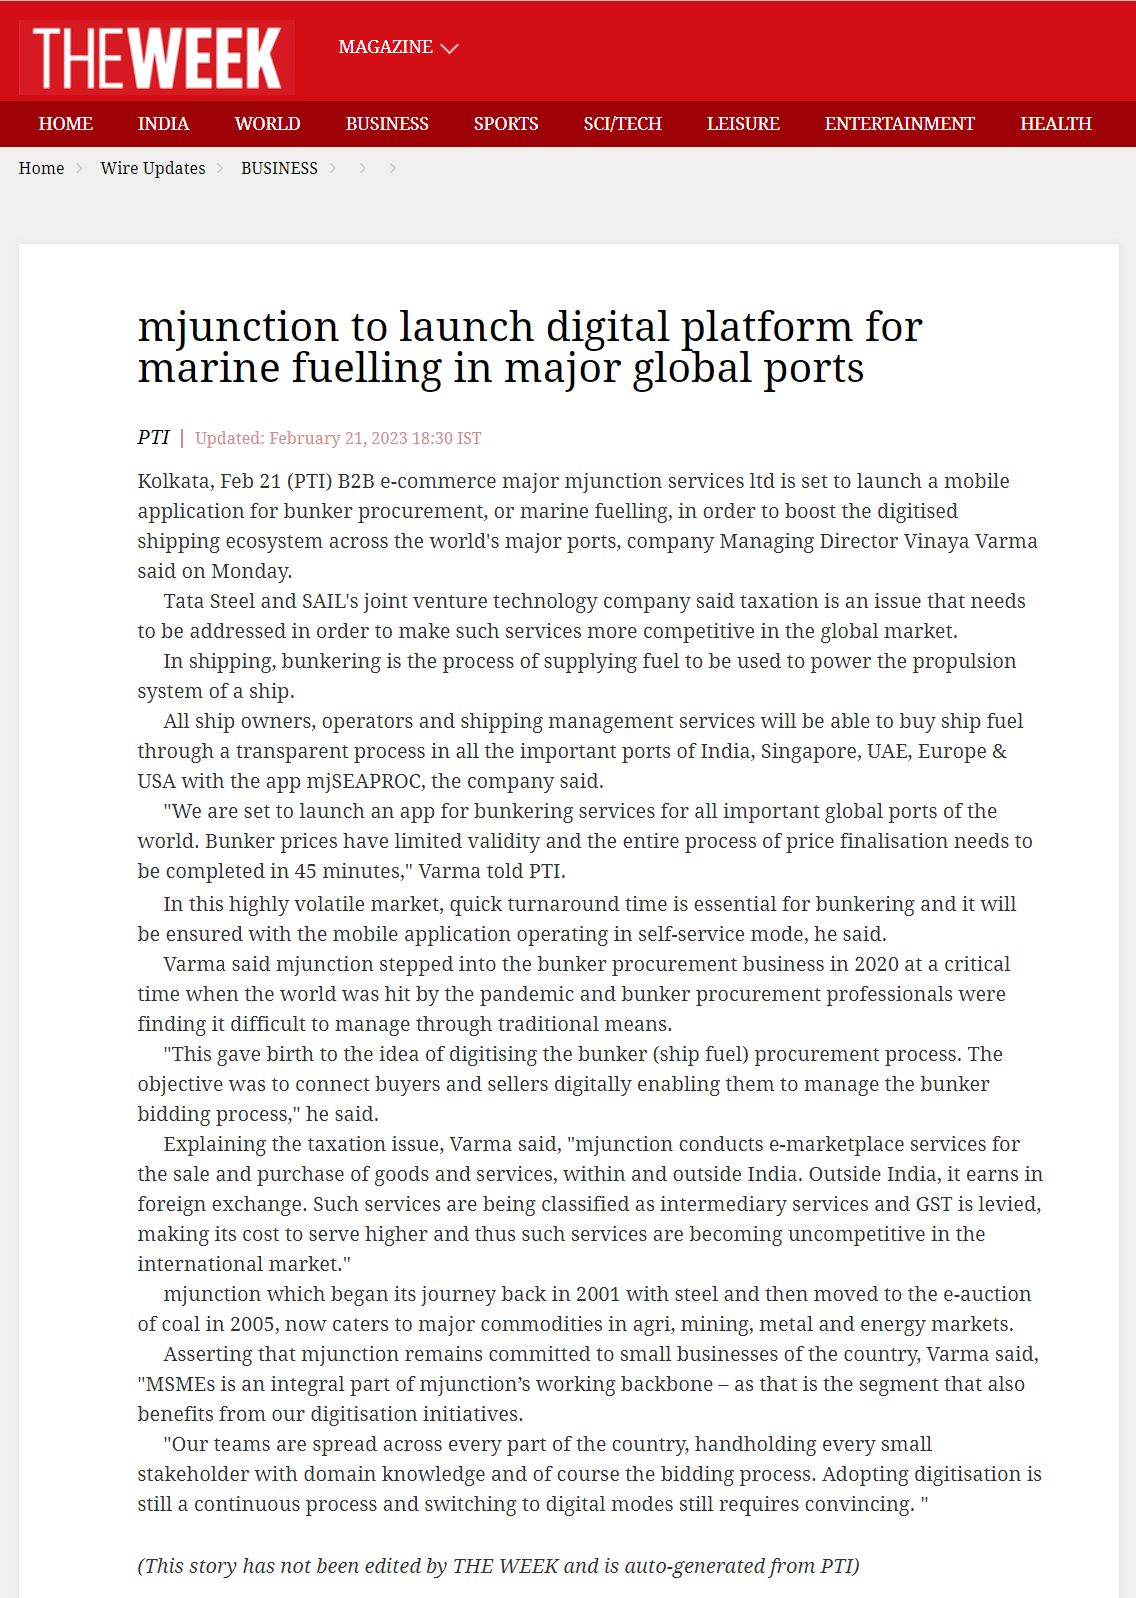Click paragraph 'Asserting that mjunction remains committed'
The image size is (1136, 1598).
pyautogui.click(x=588, y=1384)
